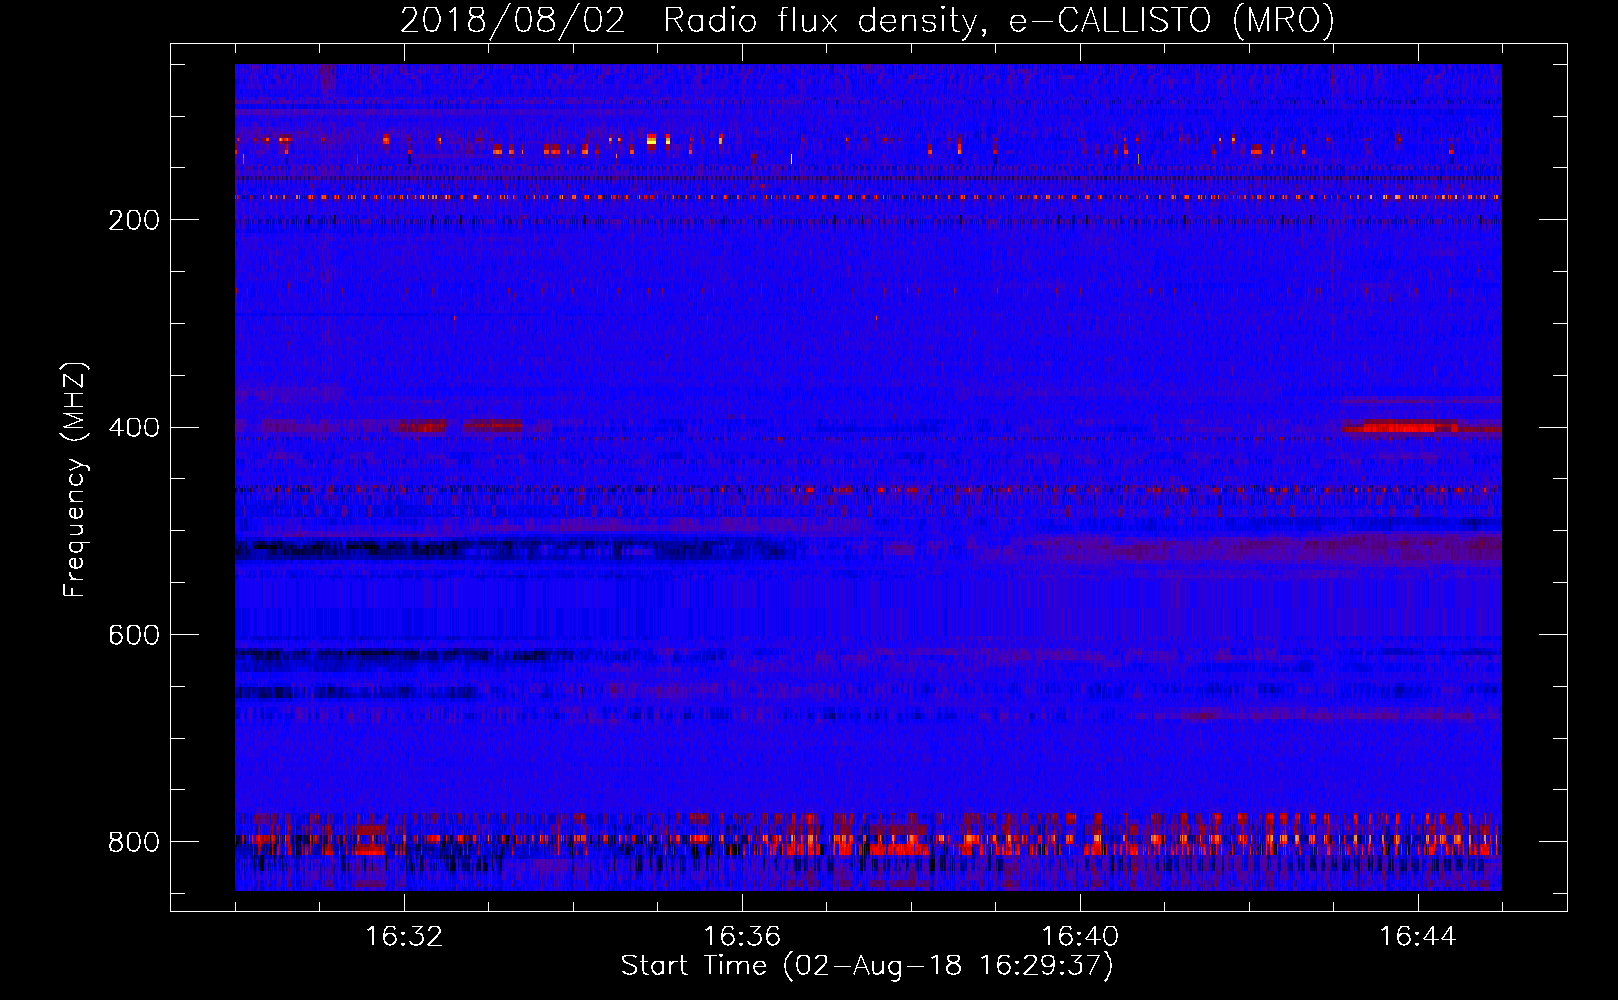Click the '2018/08/02' date in the title
Screen dimensions: 1618x1000
[512, 20]
